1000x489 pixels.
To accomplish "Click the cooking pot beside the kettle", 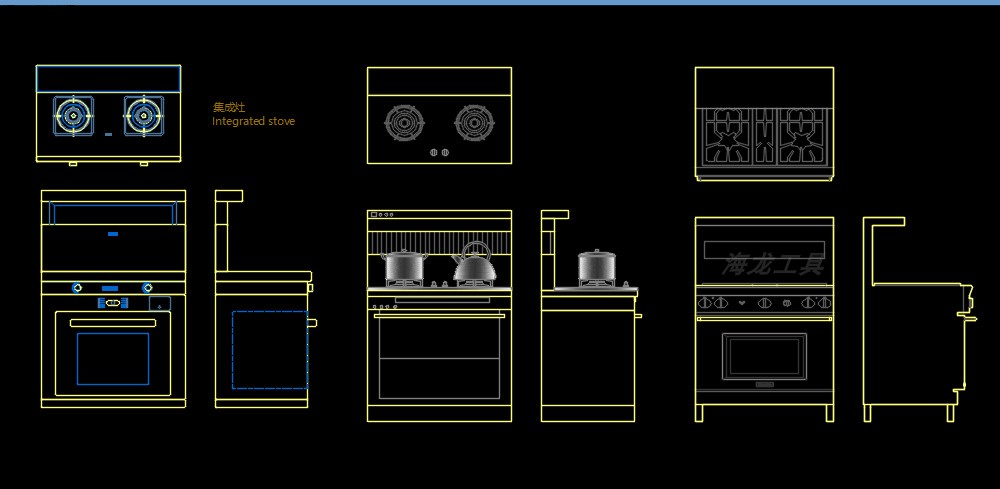I will point(405,266).
